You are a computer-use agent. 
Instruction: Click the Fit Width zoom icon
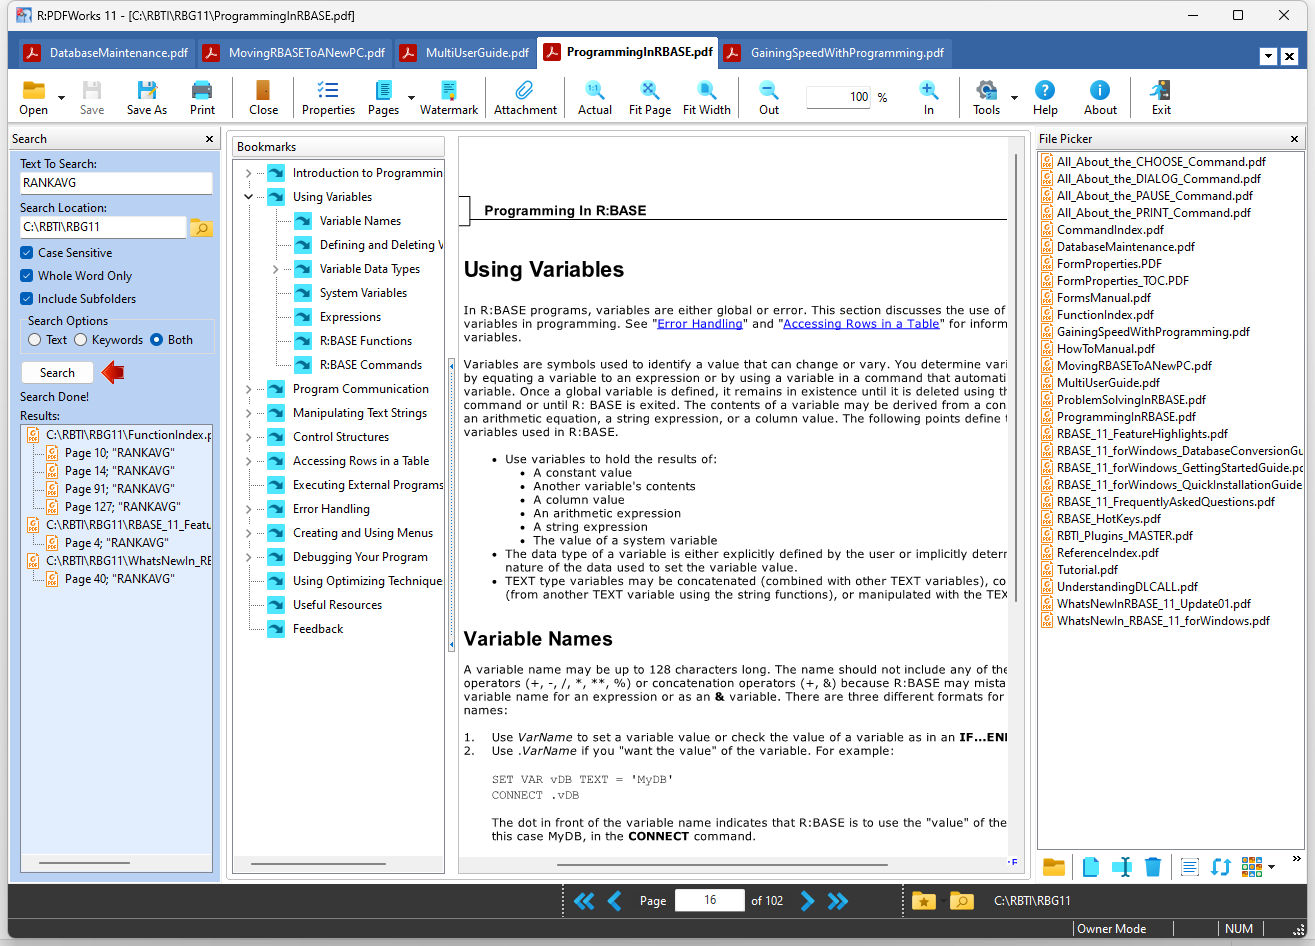pyautogui.click(x=706, y=91)
